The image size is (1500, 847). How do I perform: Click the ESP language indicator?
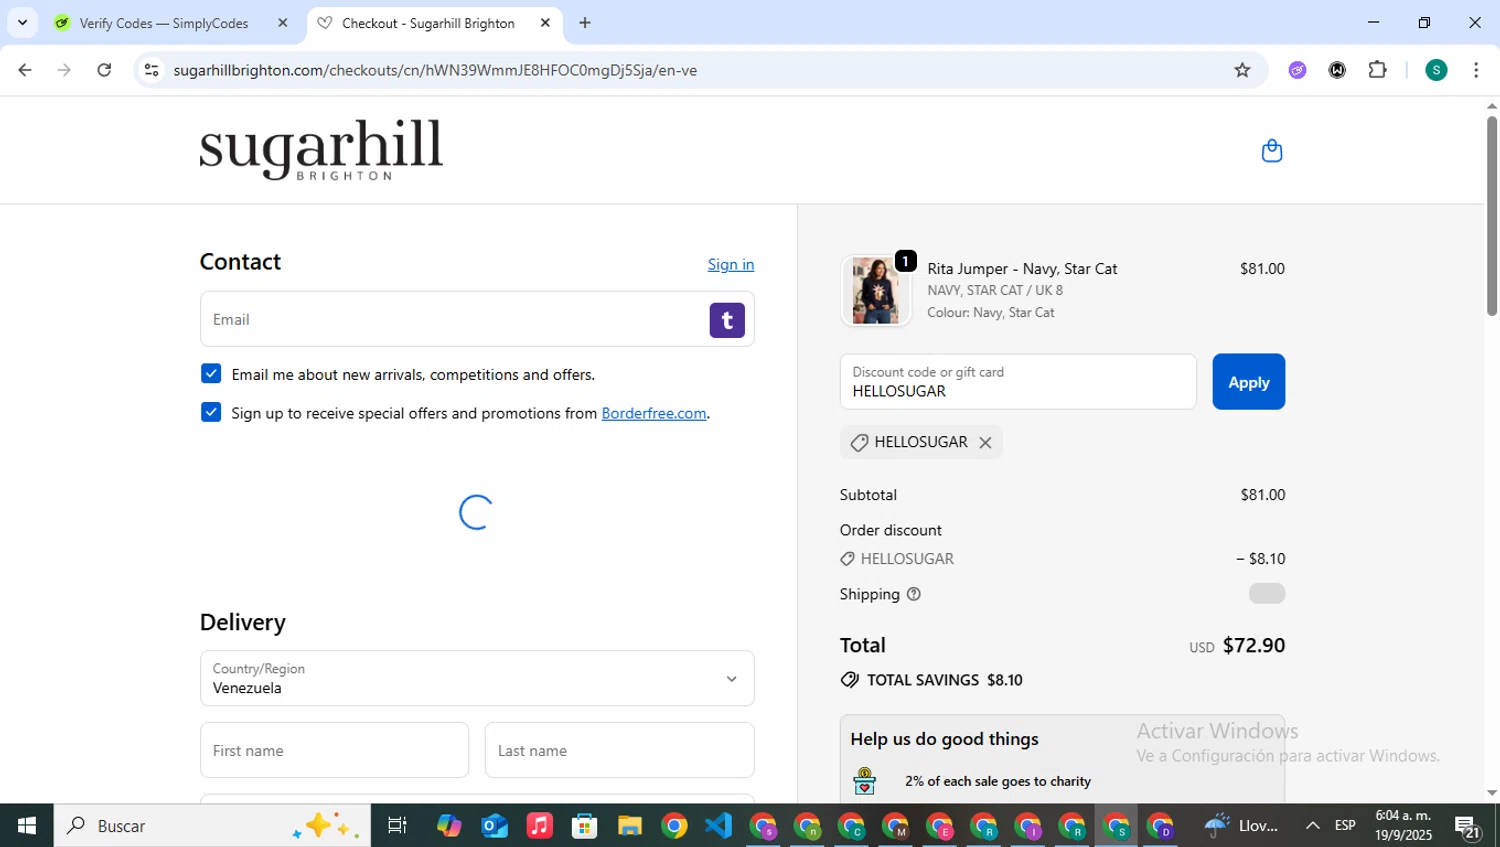(x=1345, y=826)
